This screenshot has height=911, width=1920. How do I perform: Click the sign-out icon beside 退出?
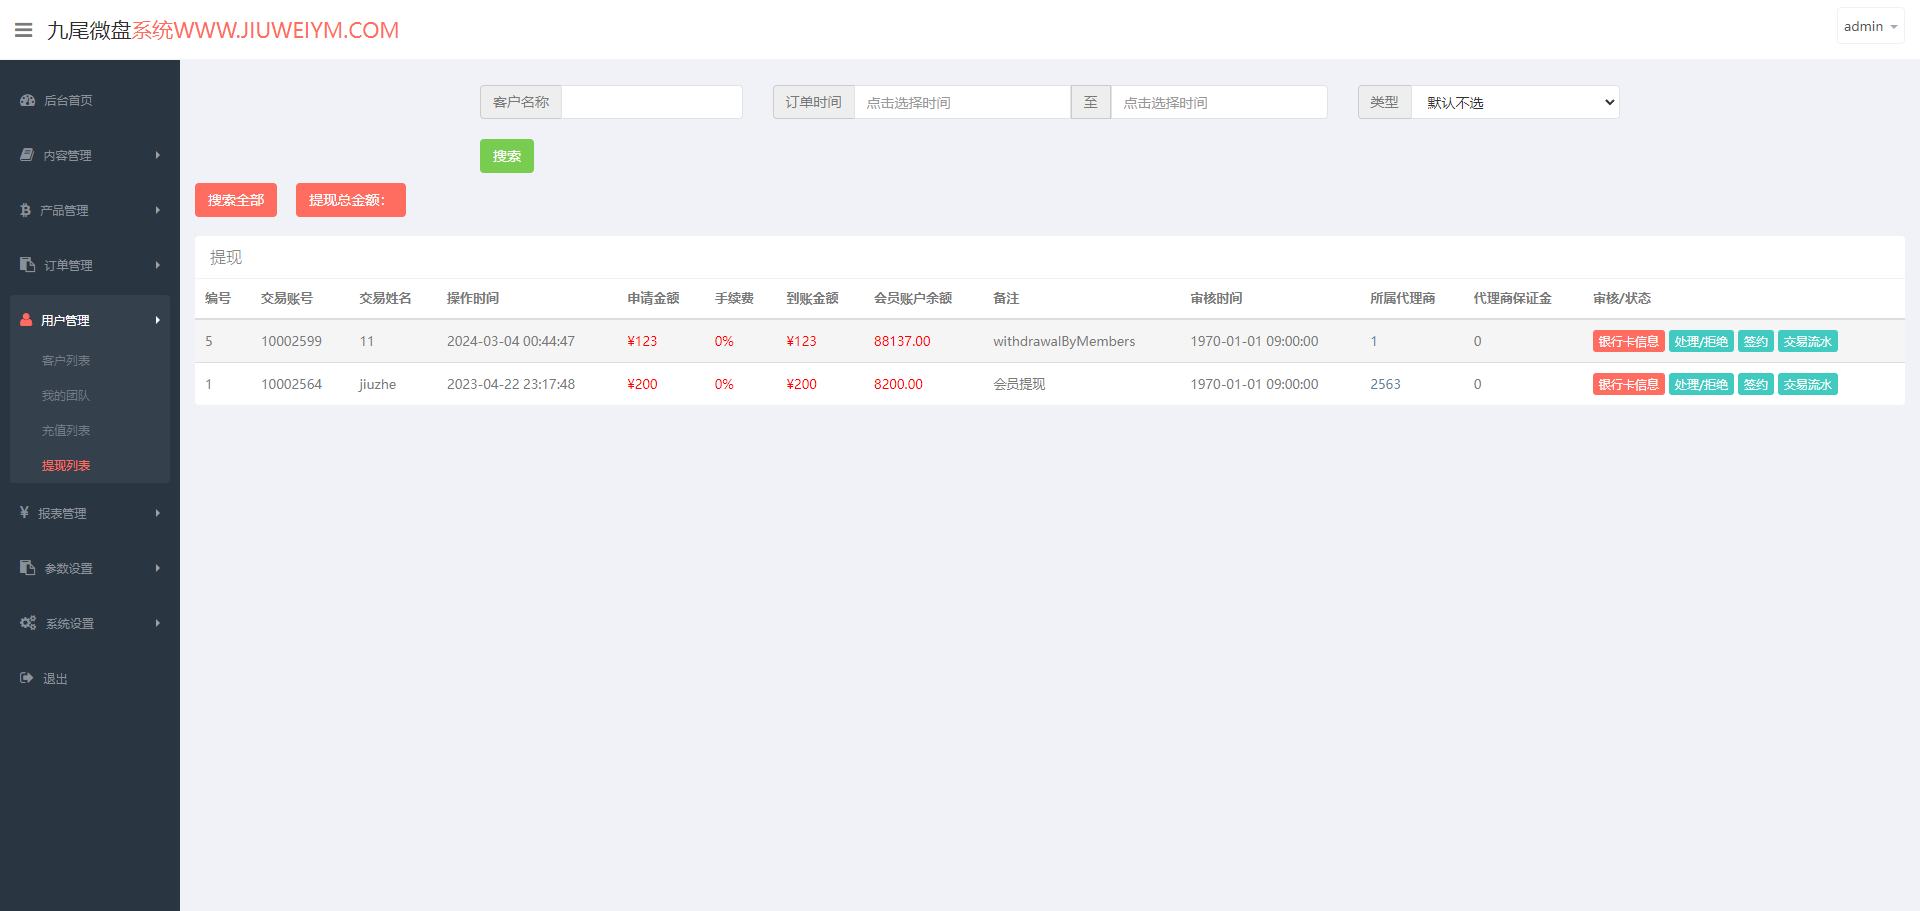pyautogui.click(x=27, y=678)
